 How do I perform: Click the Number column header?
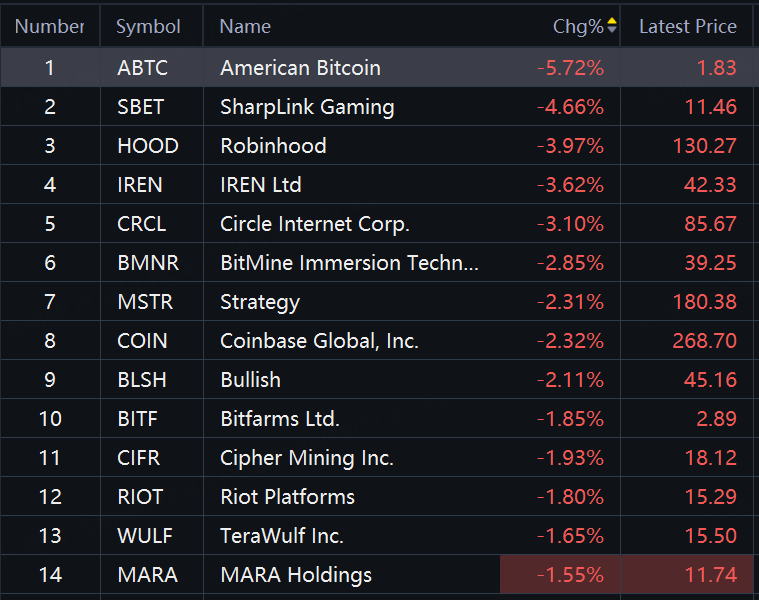(49, 27)
